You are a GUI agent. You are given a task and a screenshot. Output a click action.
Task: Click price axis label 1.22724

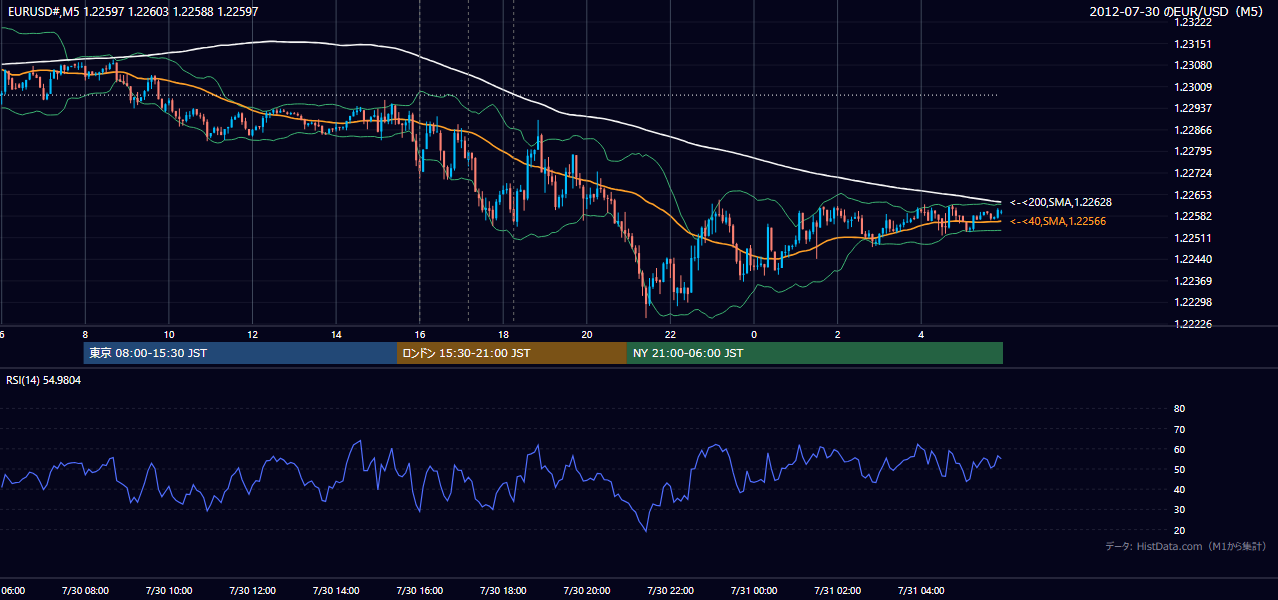pyautogui.click(x=1193, y=173)
